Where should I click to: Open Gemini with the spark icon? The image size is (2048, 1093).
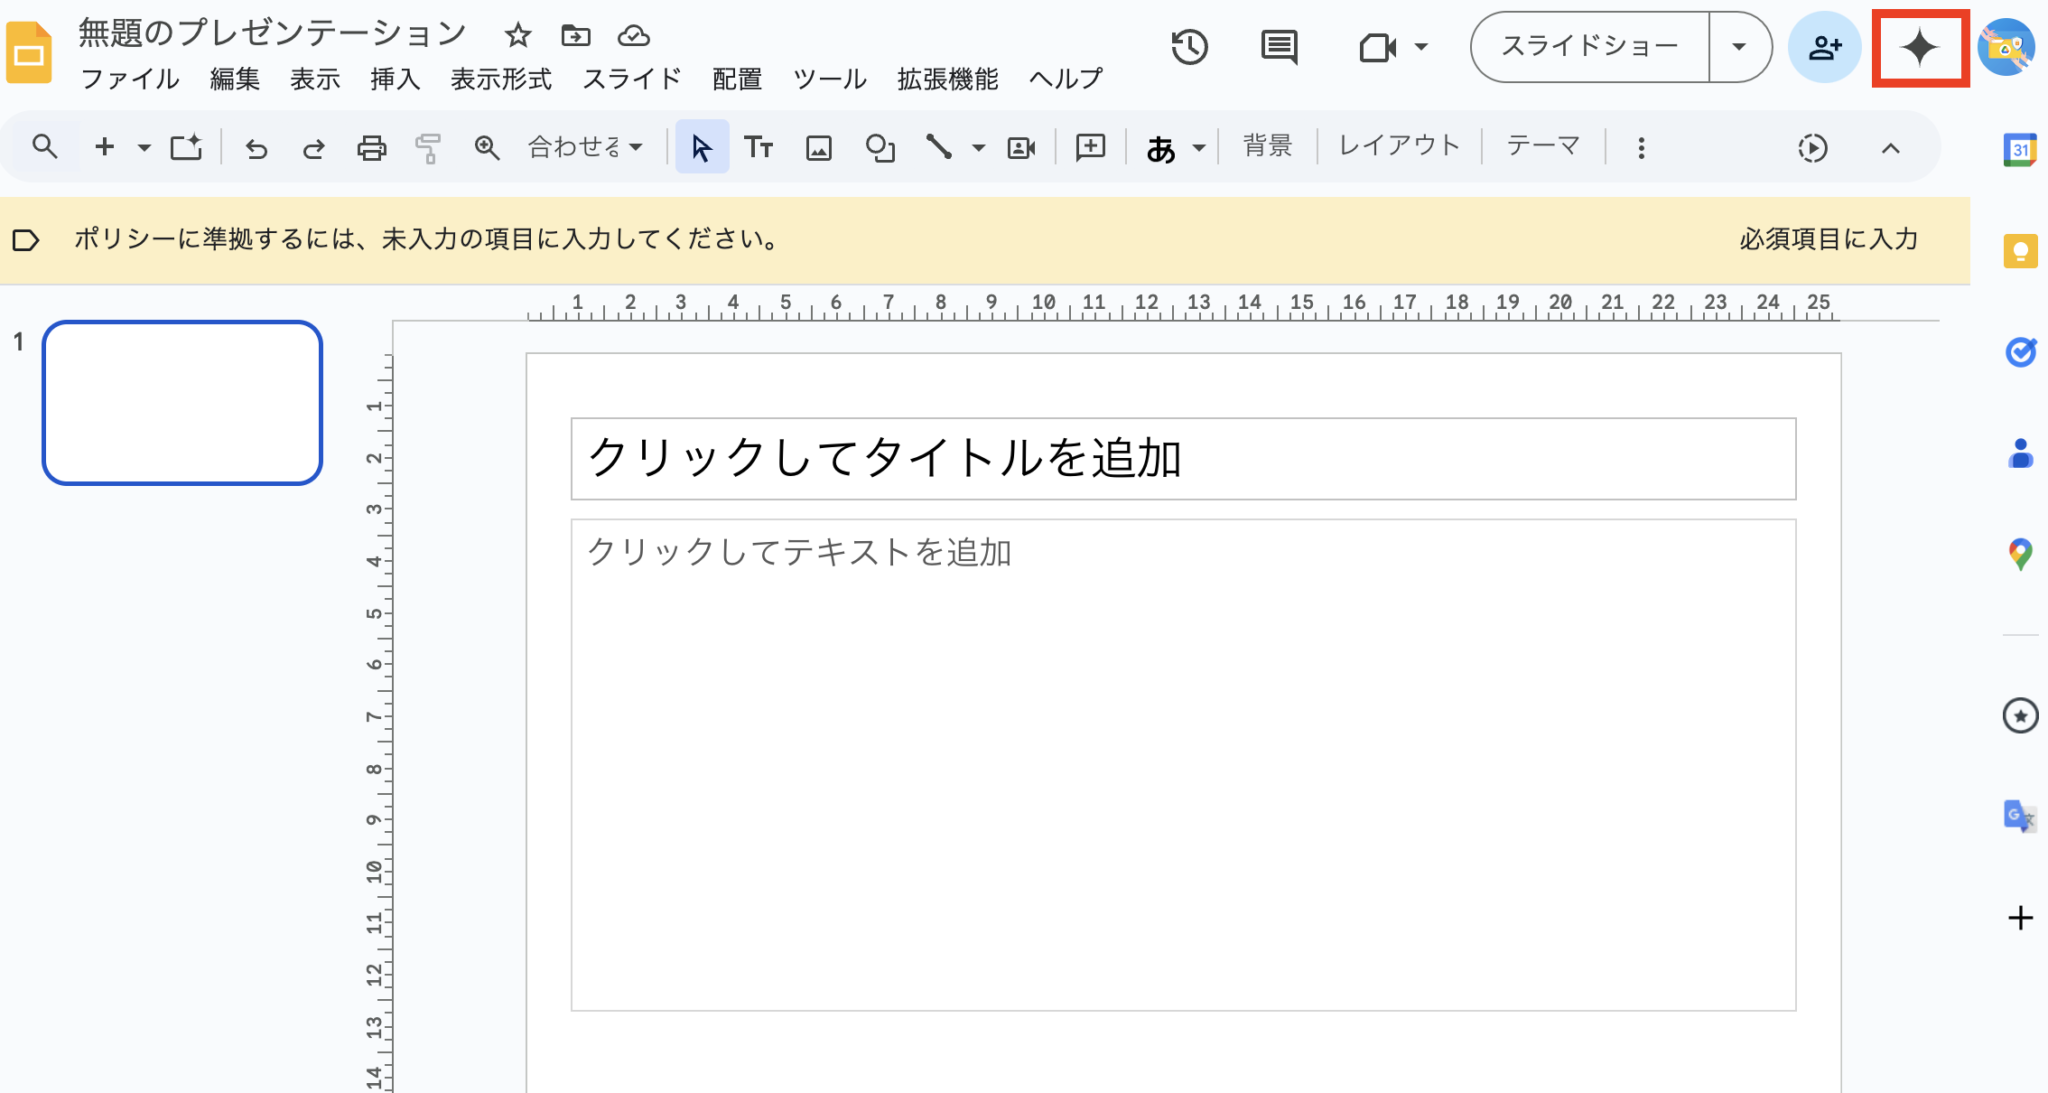(1919, 46)
